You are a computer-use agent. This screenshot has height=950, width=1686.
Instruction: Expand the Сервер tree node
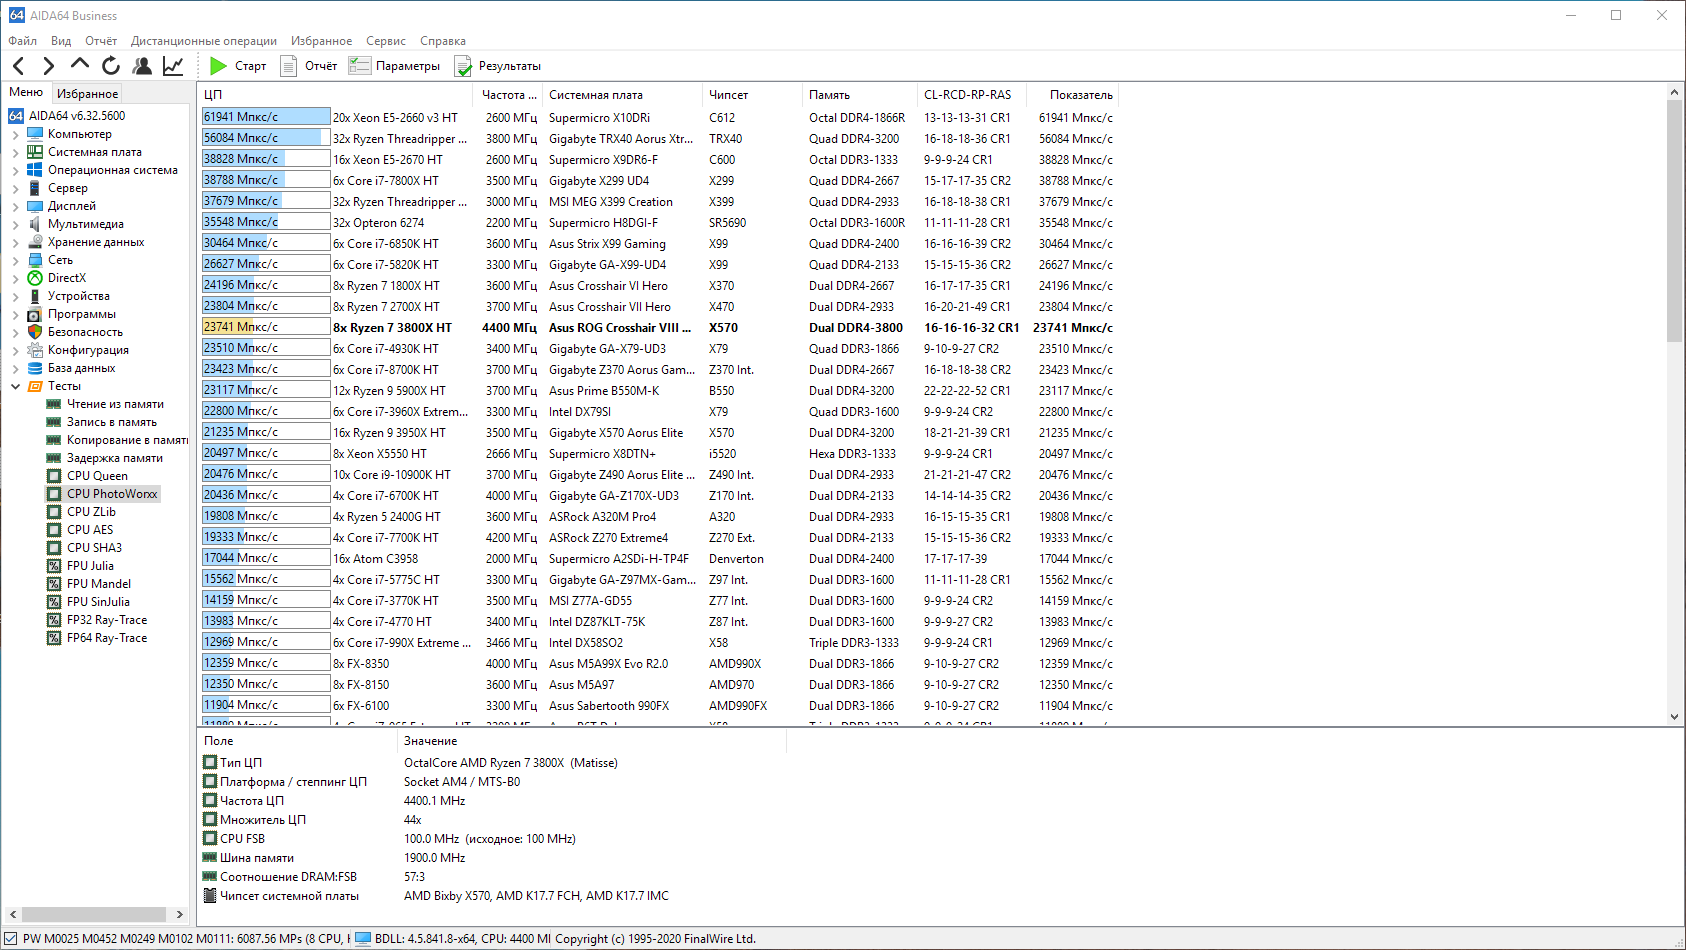pos(15,188)
